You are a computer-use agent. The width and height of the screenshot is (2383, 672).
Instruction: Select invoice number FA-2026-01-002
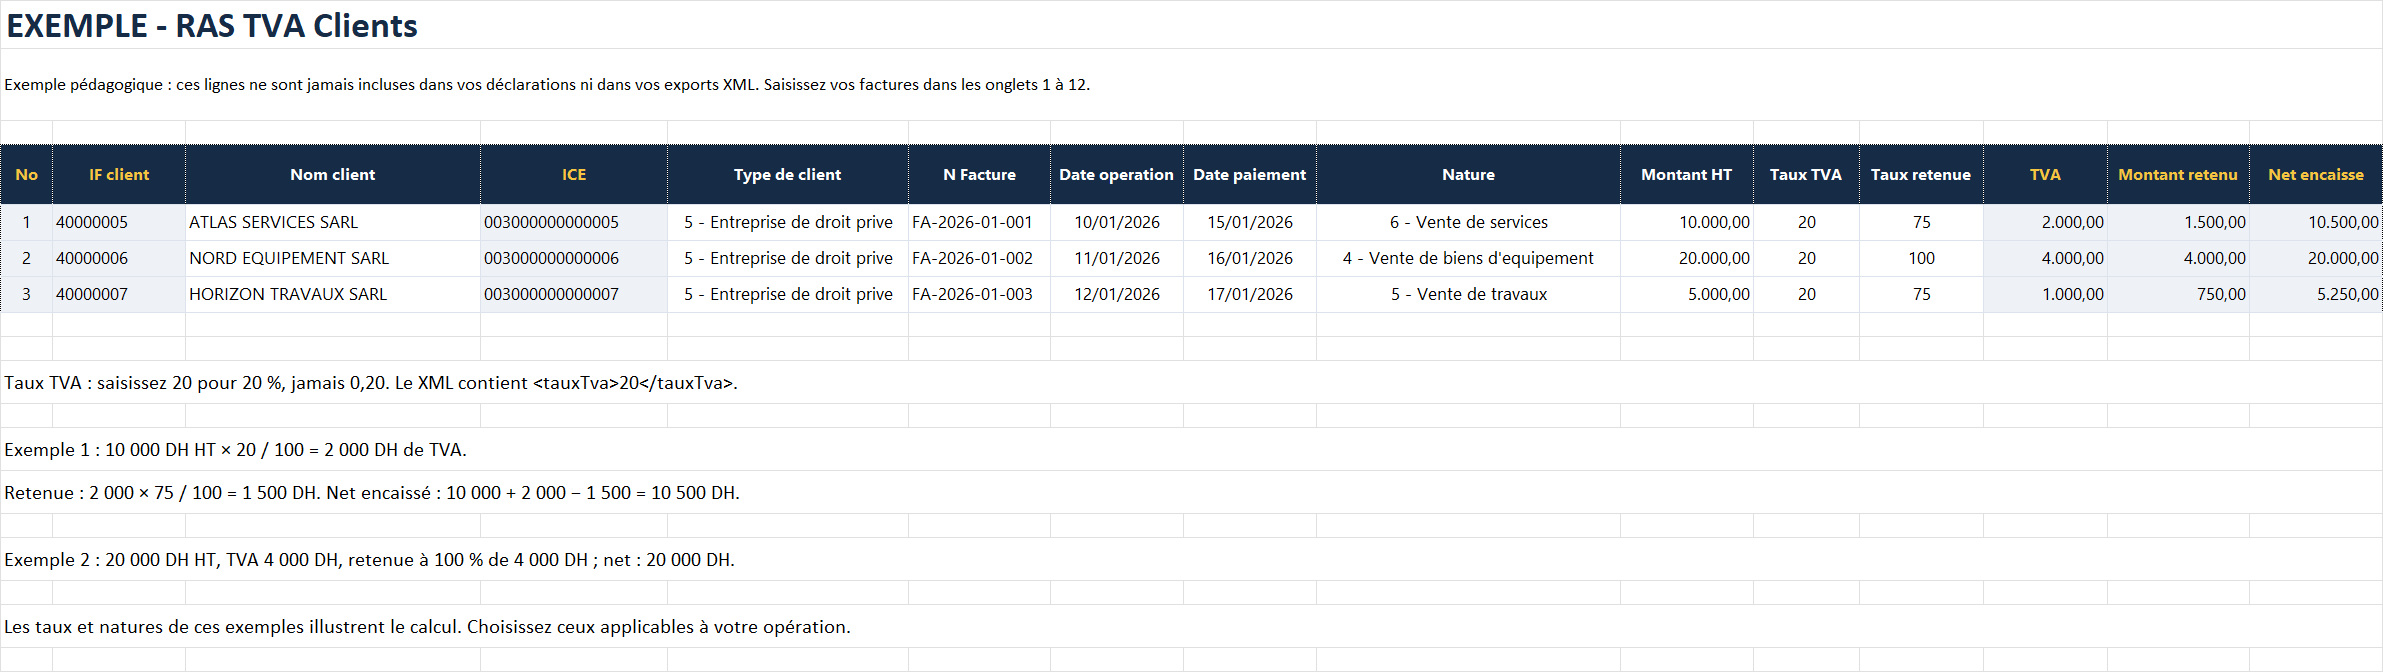(980, 258)
